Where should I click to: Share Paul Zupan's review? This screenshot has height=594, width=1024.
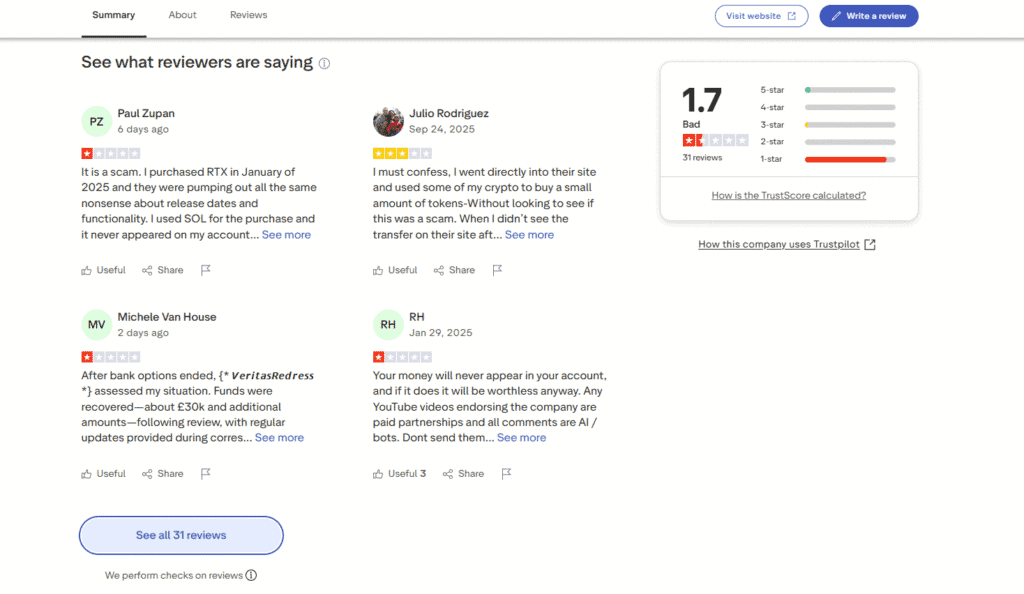click(x=163, y=270)
